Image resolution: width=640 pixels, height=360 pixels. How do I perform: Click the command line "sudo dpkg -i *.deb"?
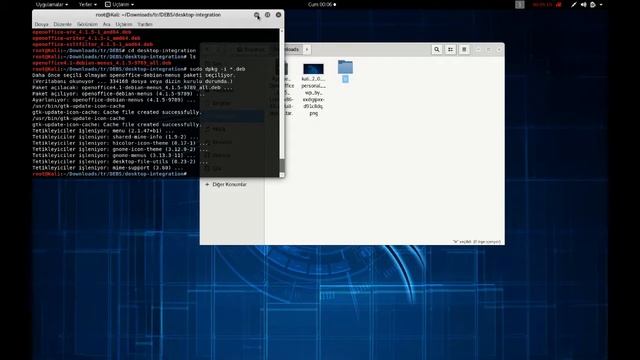click(x=218, y=69)
